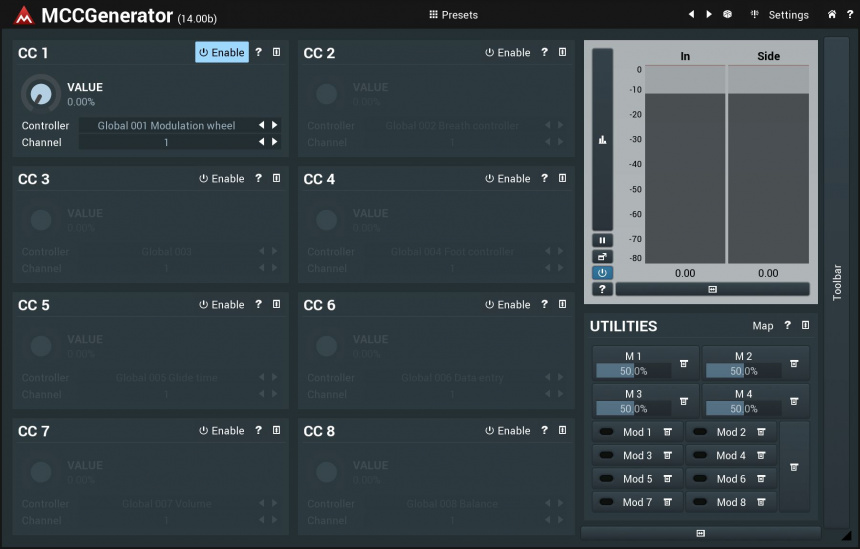Click the MCCGenerator logo
This screenshot has height=549, width=860.
coord(24,16)
